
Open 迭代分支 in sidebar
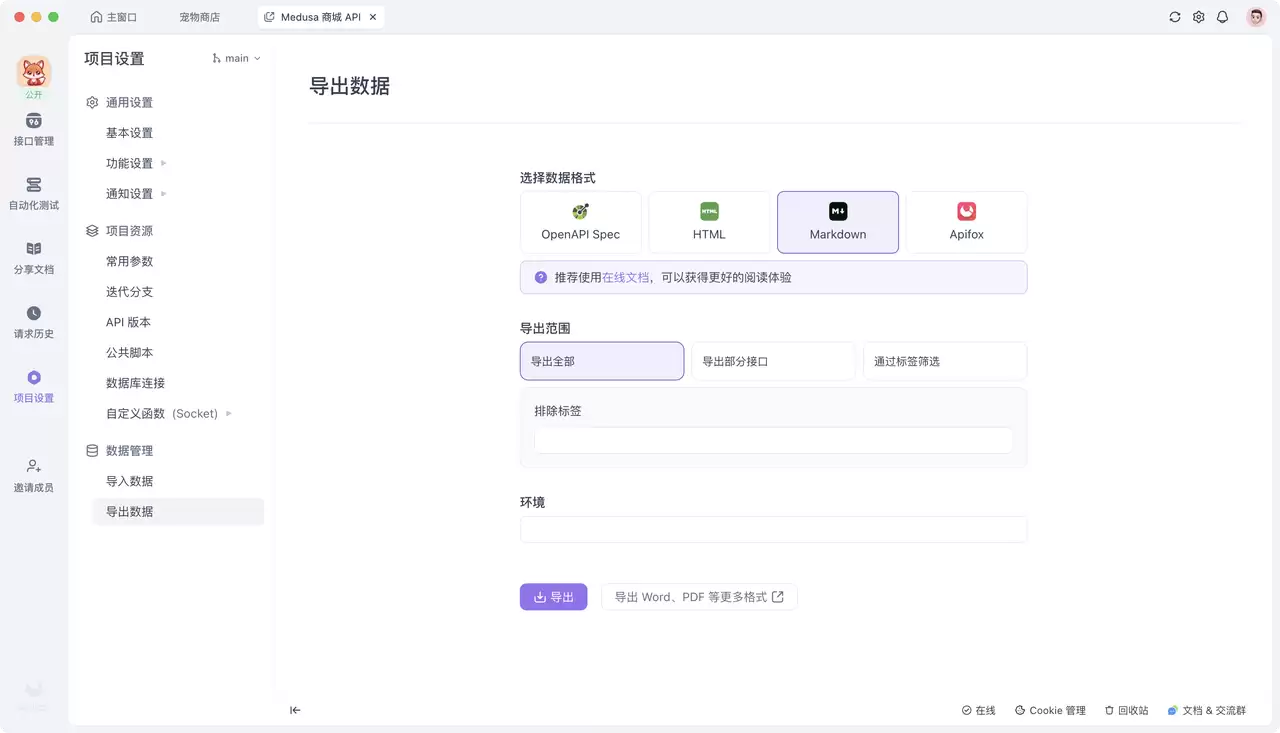coord(129,292)
